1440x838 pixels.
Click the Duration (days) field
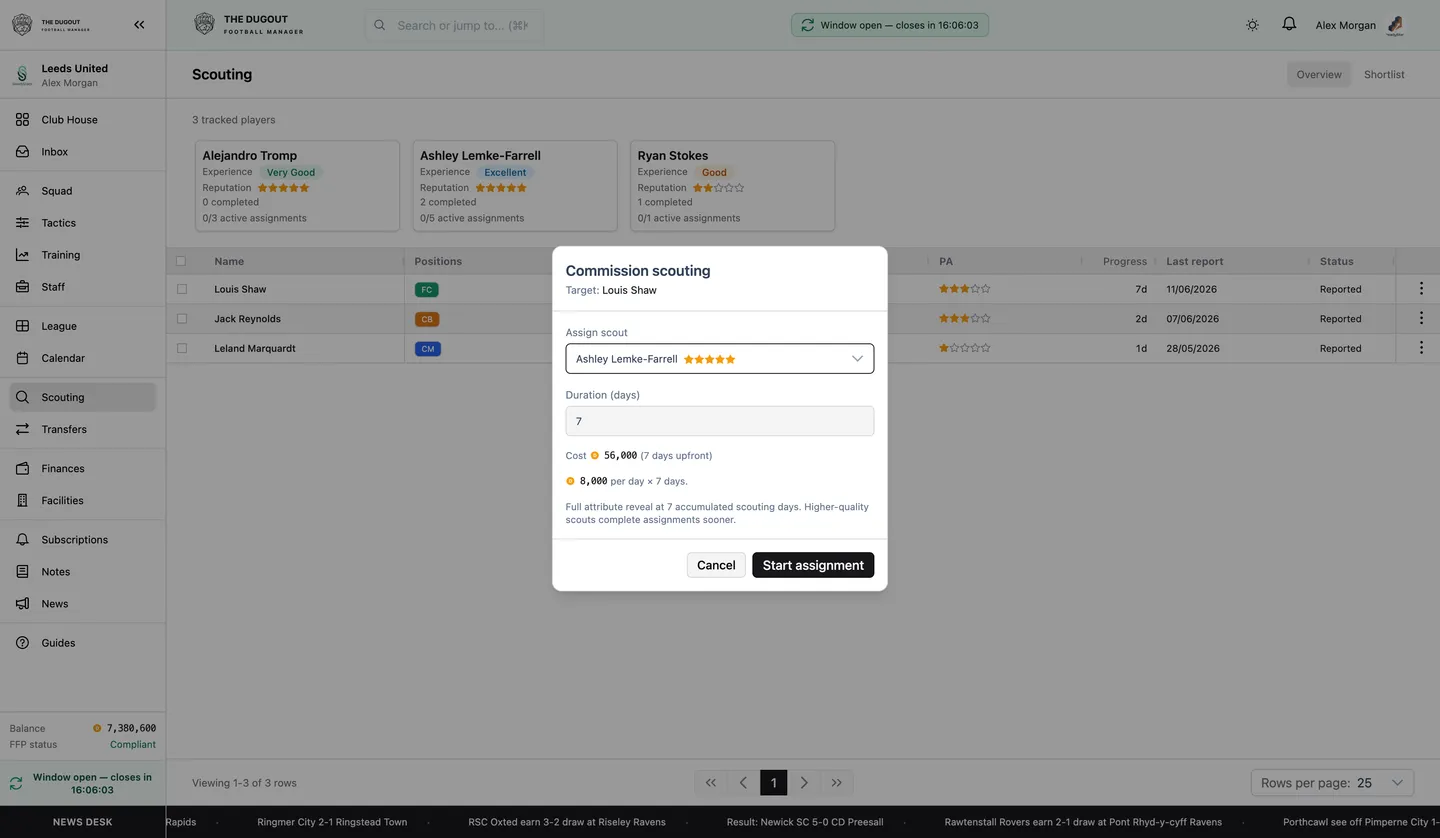point(720,421)
